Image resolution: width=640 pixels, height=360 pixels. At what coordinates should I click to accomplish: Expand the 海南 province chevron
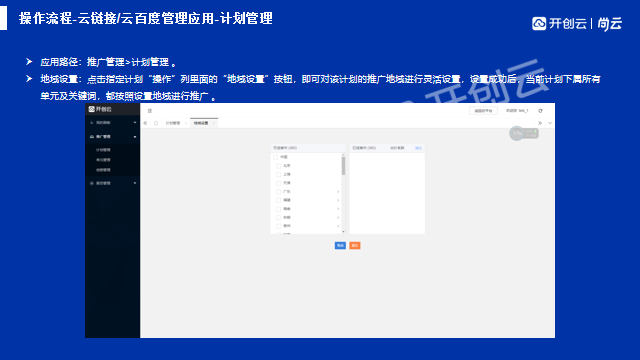pos(338,209)
